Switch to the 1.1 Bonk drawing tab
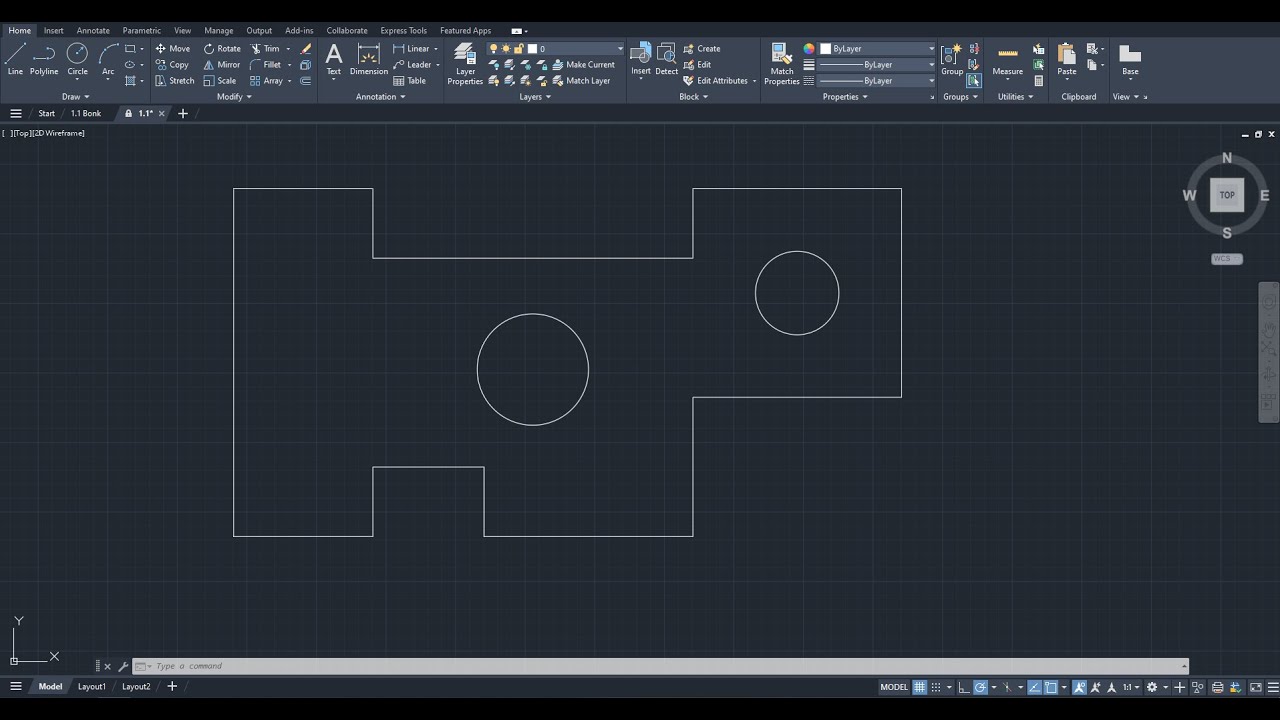The height and width of the screenshot is (720, 1280). pyautogui.click(x=86, y=114)
